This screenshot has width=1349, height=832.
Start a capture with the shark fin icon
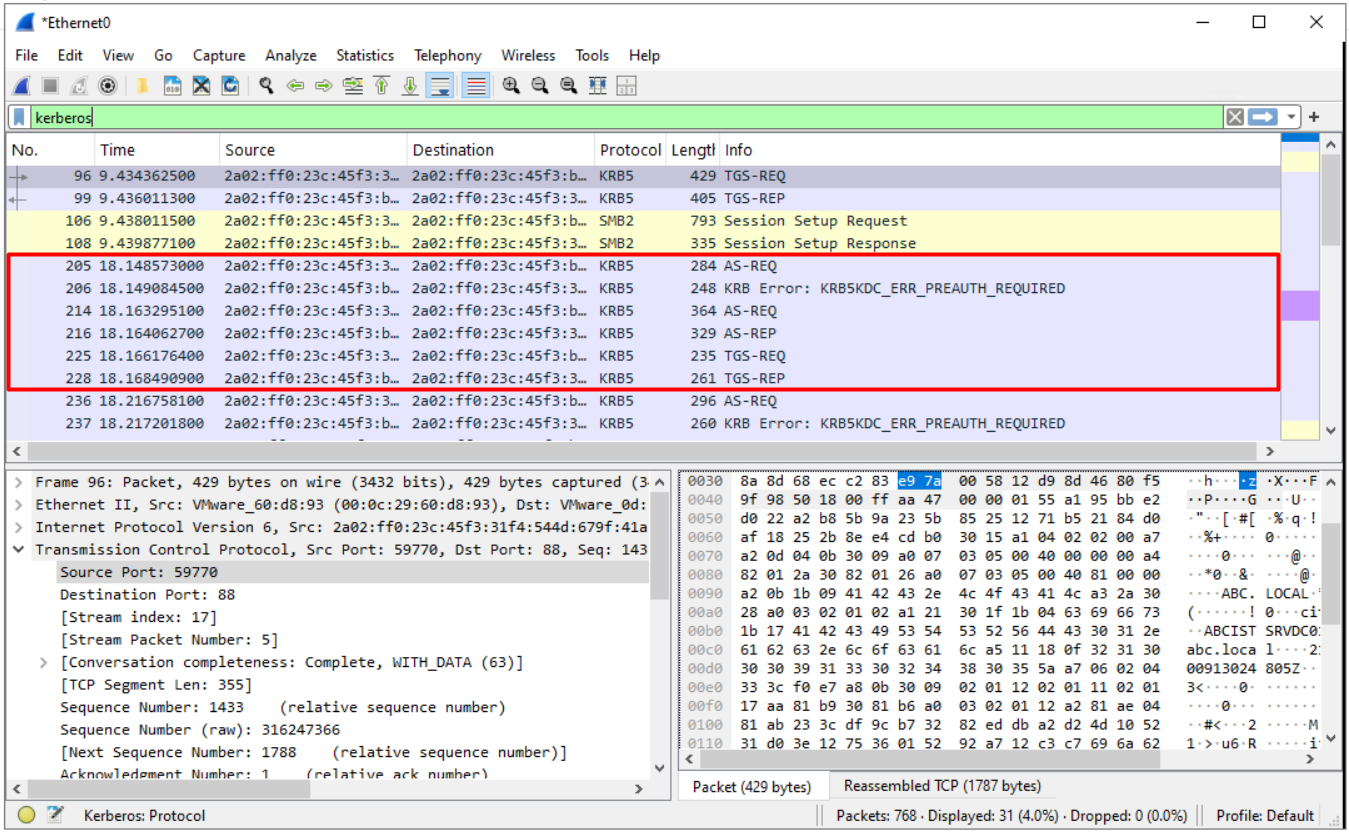(x=21, y=86)
